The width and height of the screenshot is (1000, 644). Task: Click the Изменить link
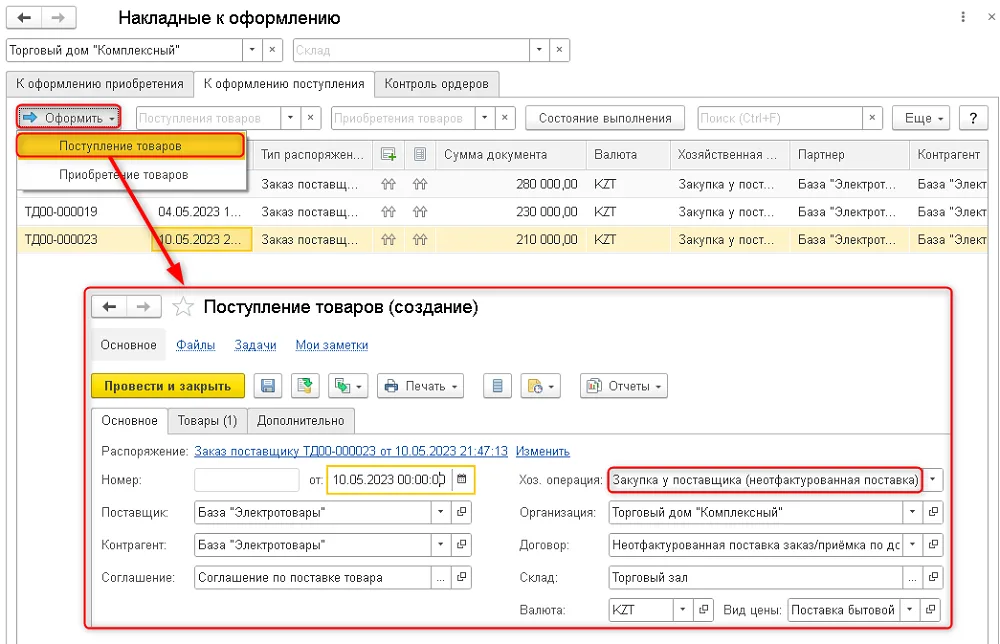pyautogui.click(x=543, y=451)
